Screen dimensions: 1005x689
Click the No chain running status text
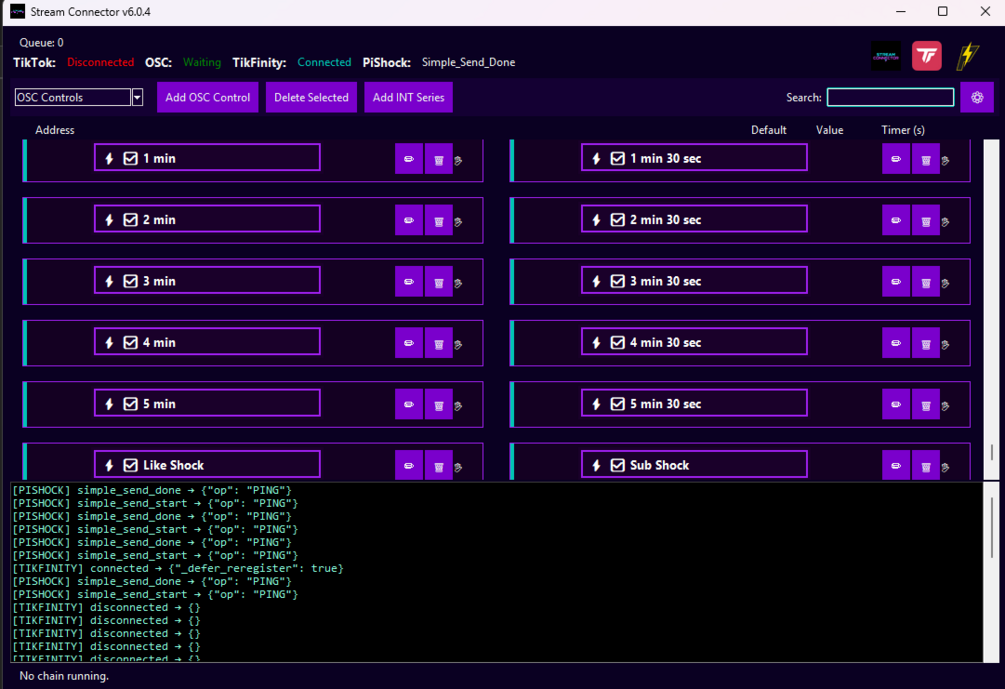tap(64, 676)
